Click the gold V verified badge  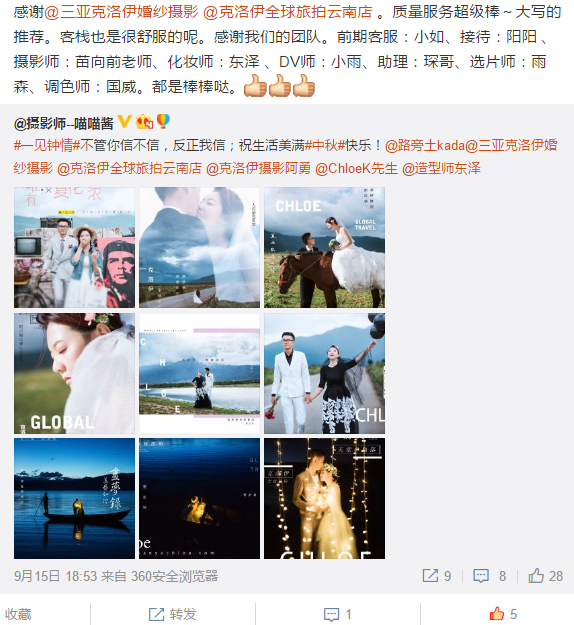click(x=125, y=122)
